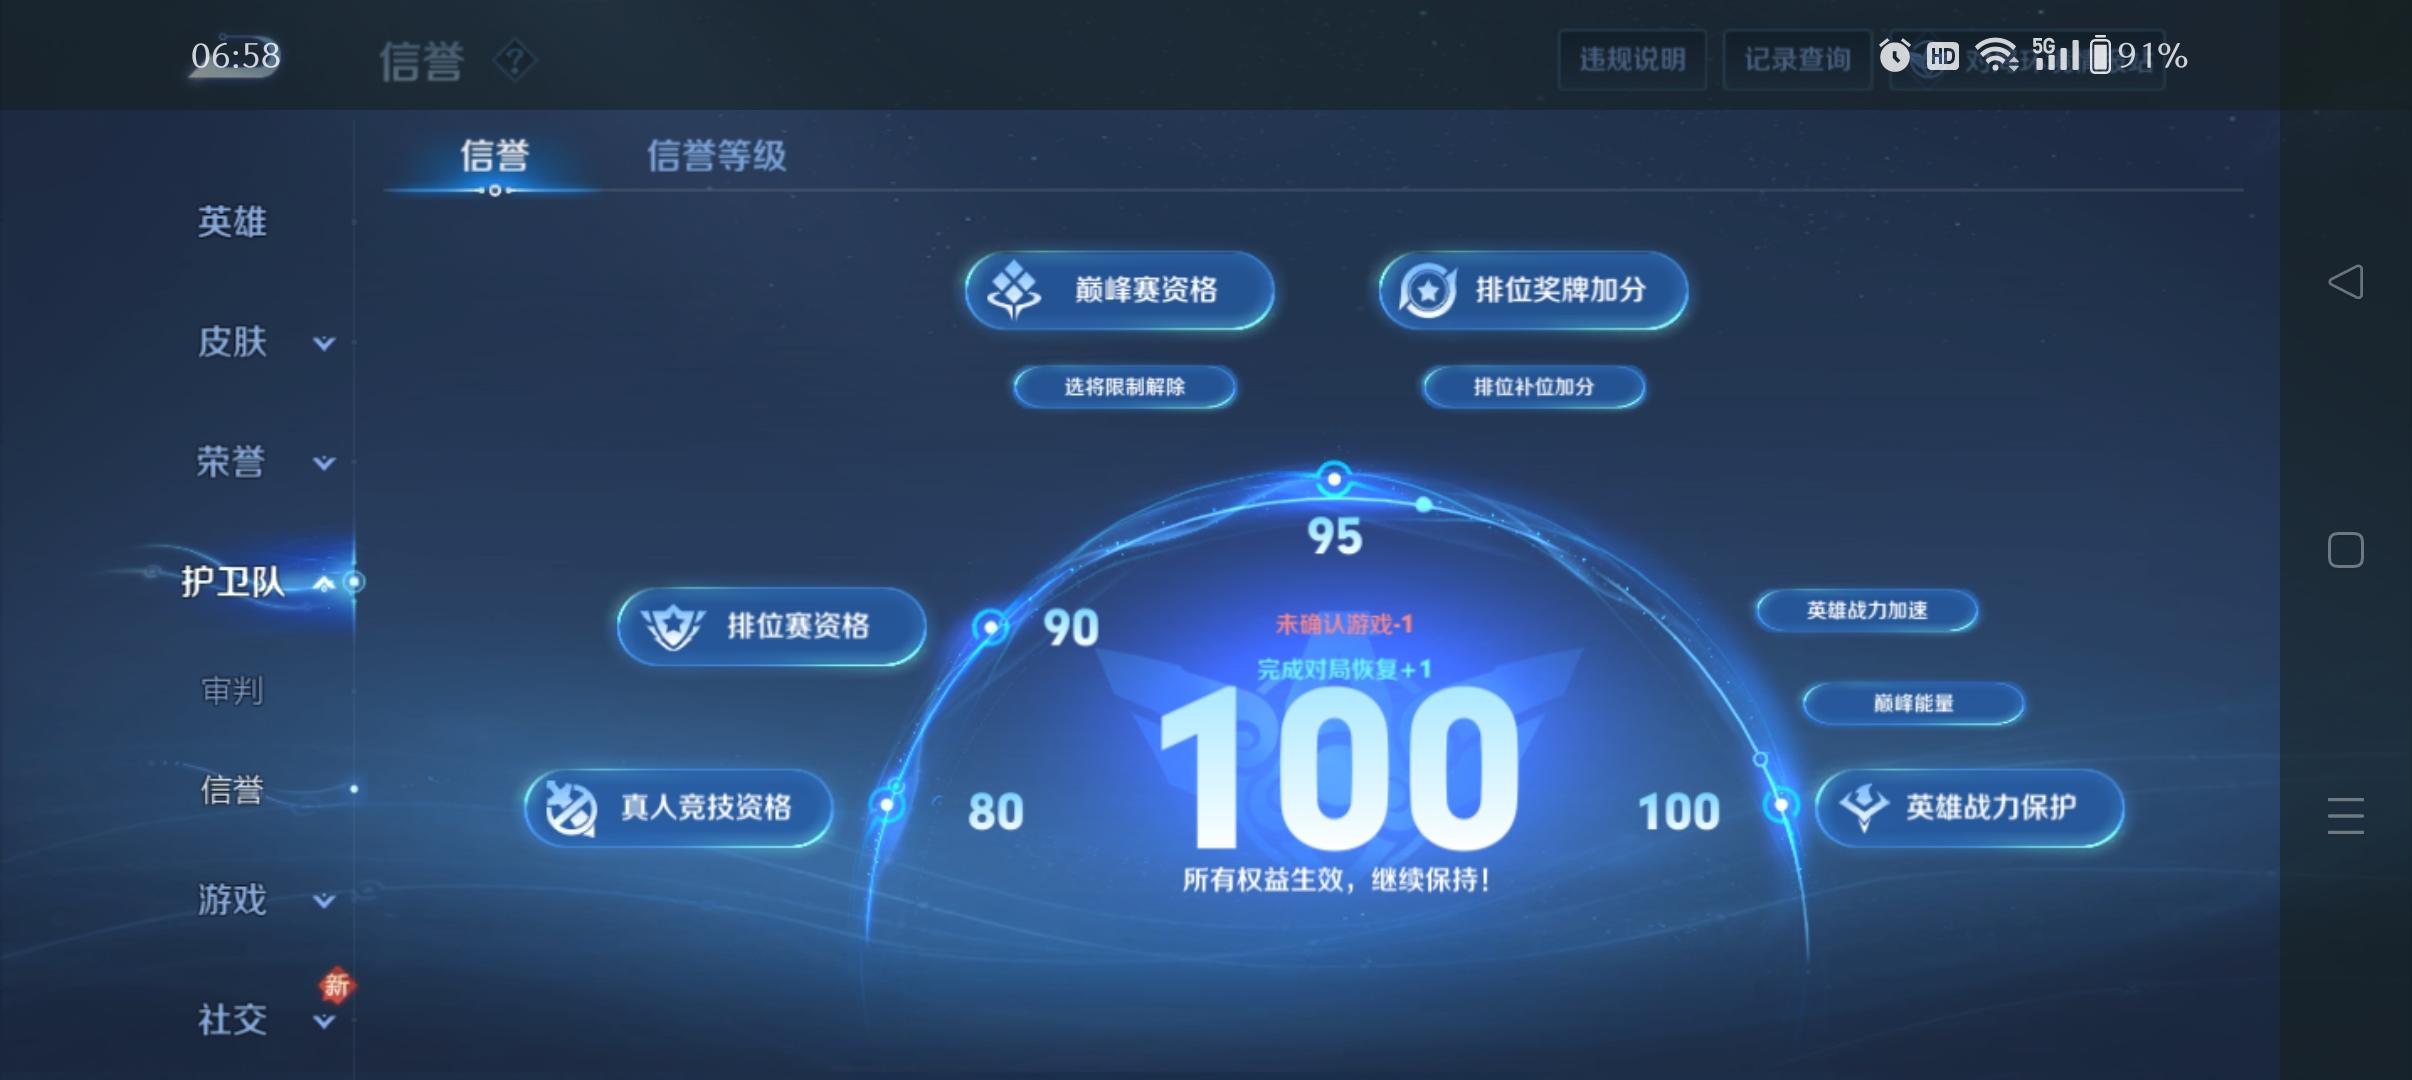Tap the right 100 marker node on arc

pos(1781,804)
